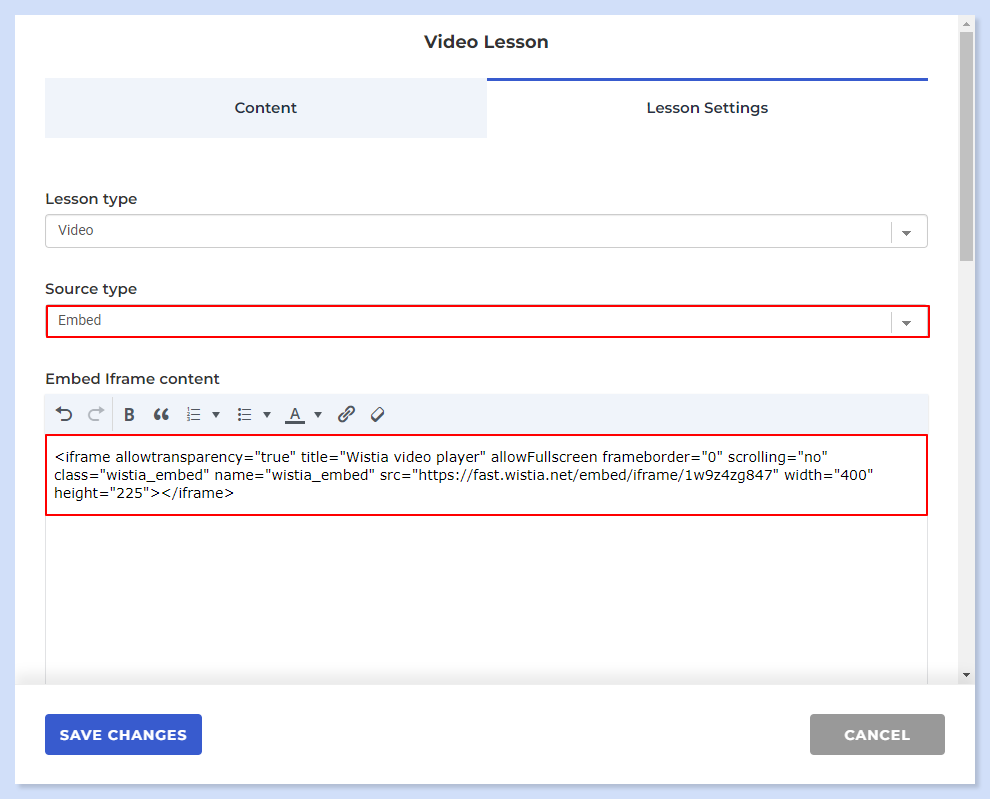Screen dimensions: 990x799
Task: Switch to the Lesson Settings tab
Action: pos(707,108)
